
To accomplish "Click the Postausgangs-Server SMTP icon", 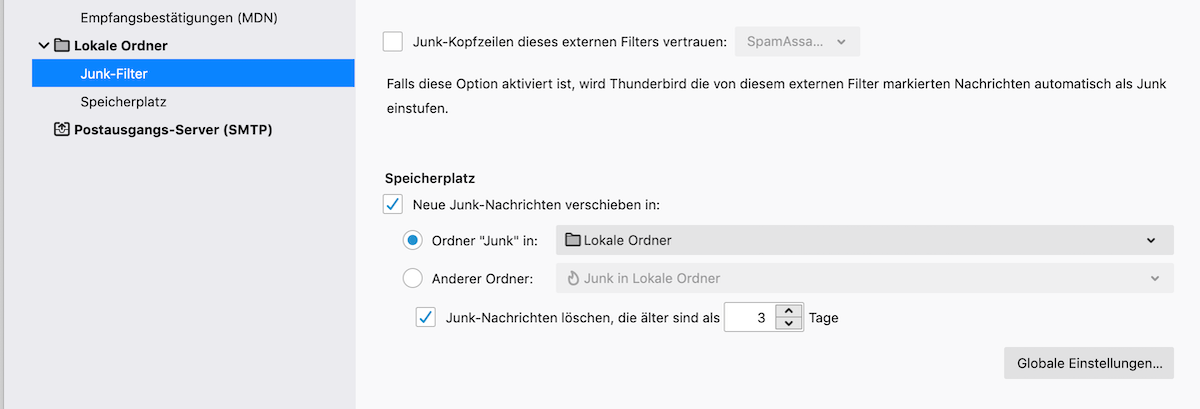I will [61, 130].
